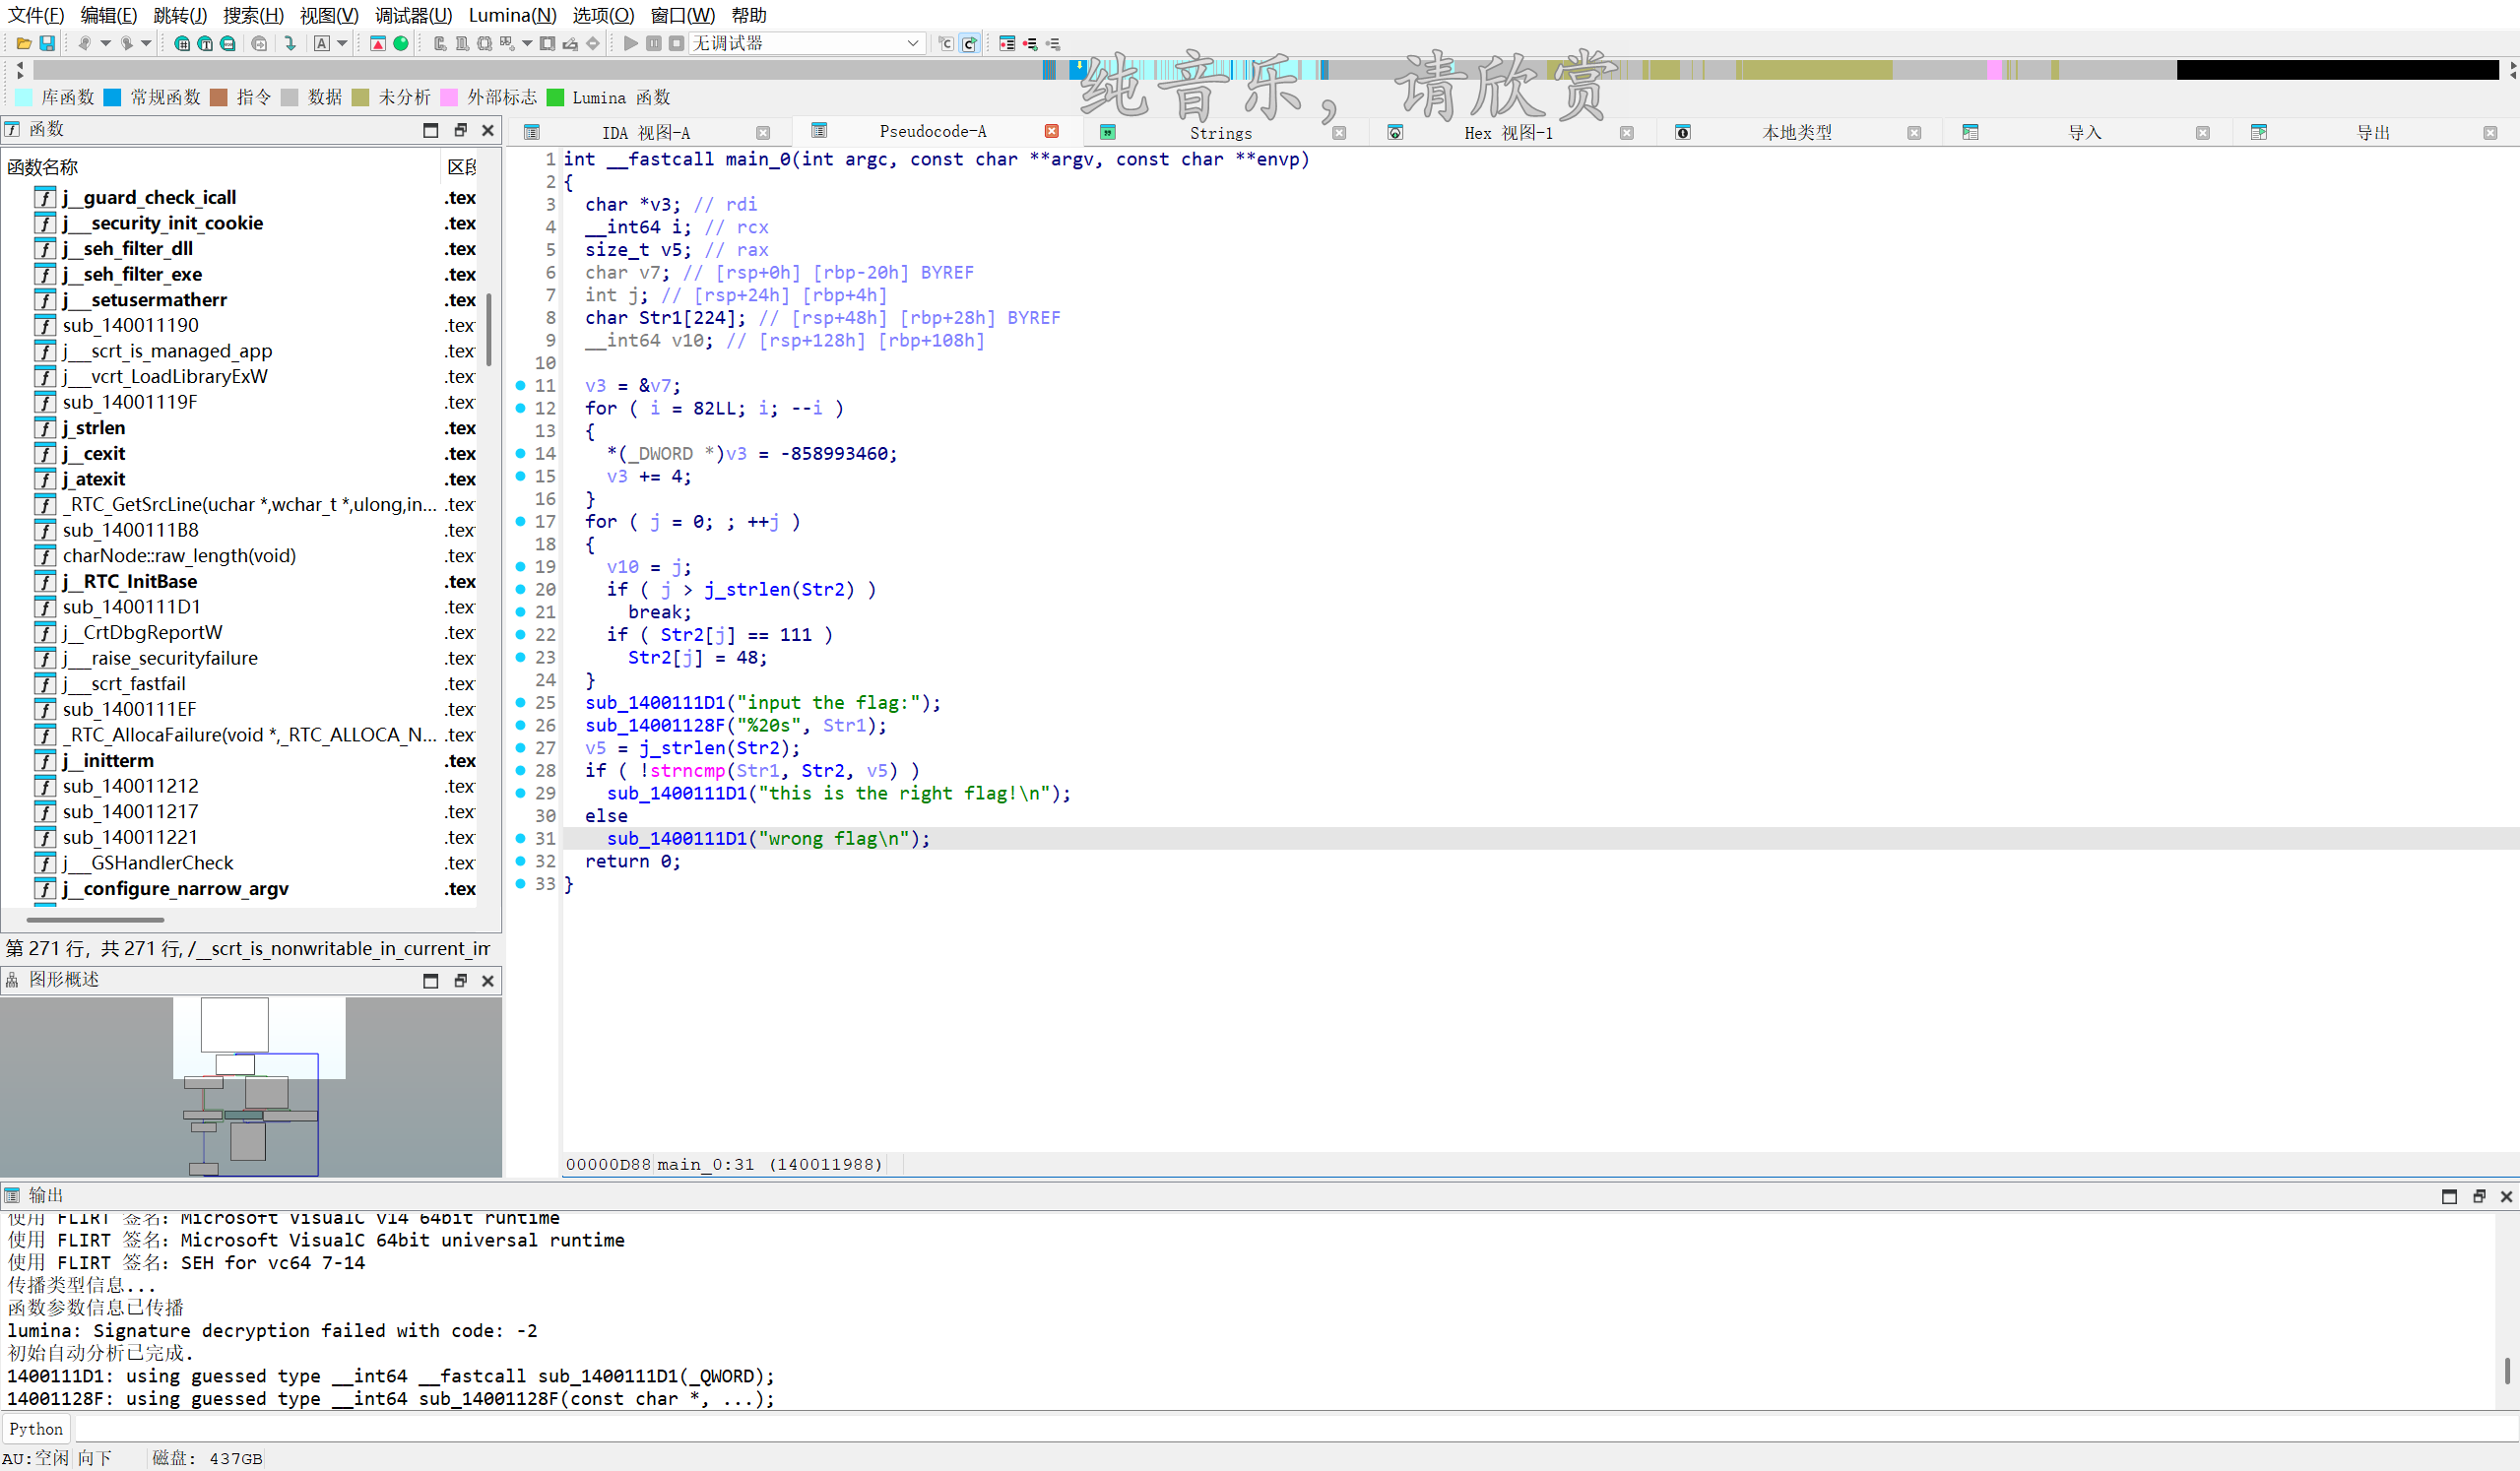Click the green jump arrow icon

point(290,43)
